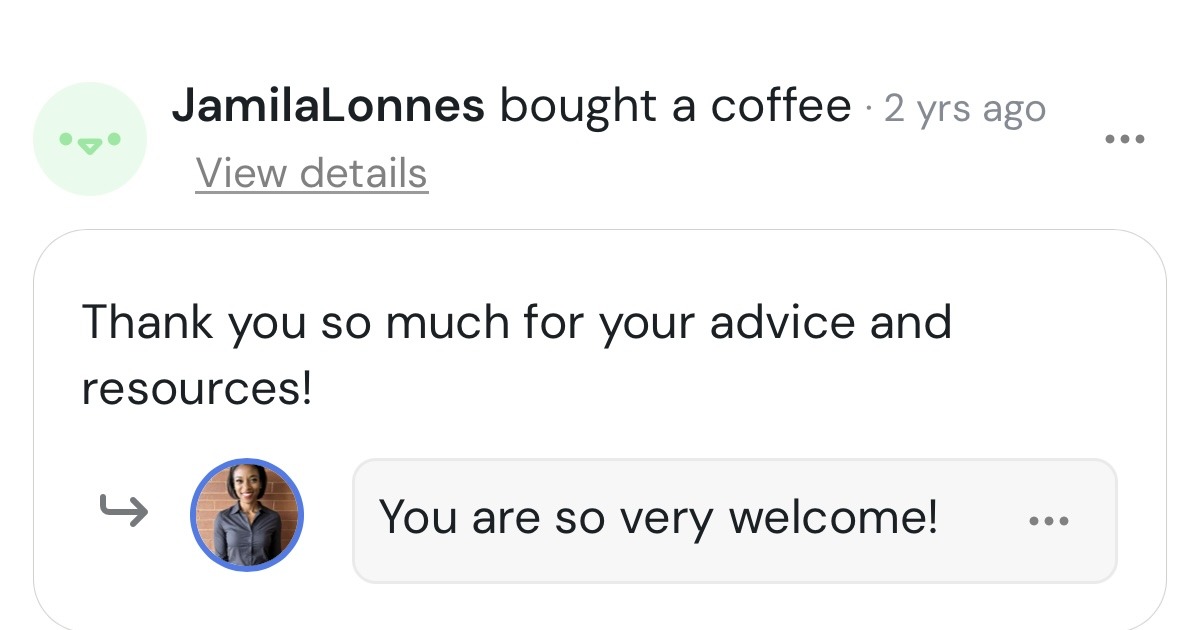Open the three-dot options inside the reply bubble

click(x=1048, y=521)
